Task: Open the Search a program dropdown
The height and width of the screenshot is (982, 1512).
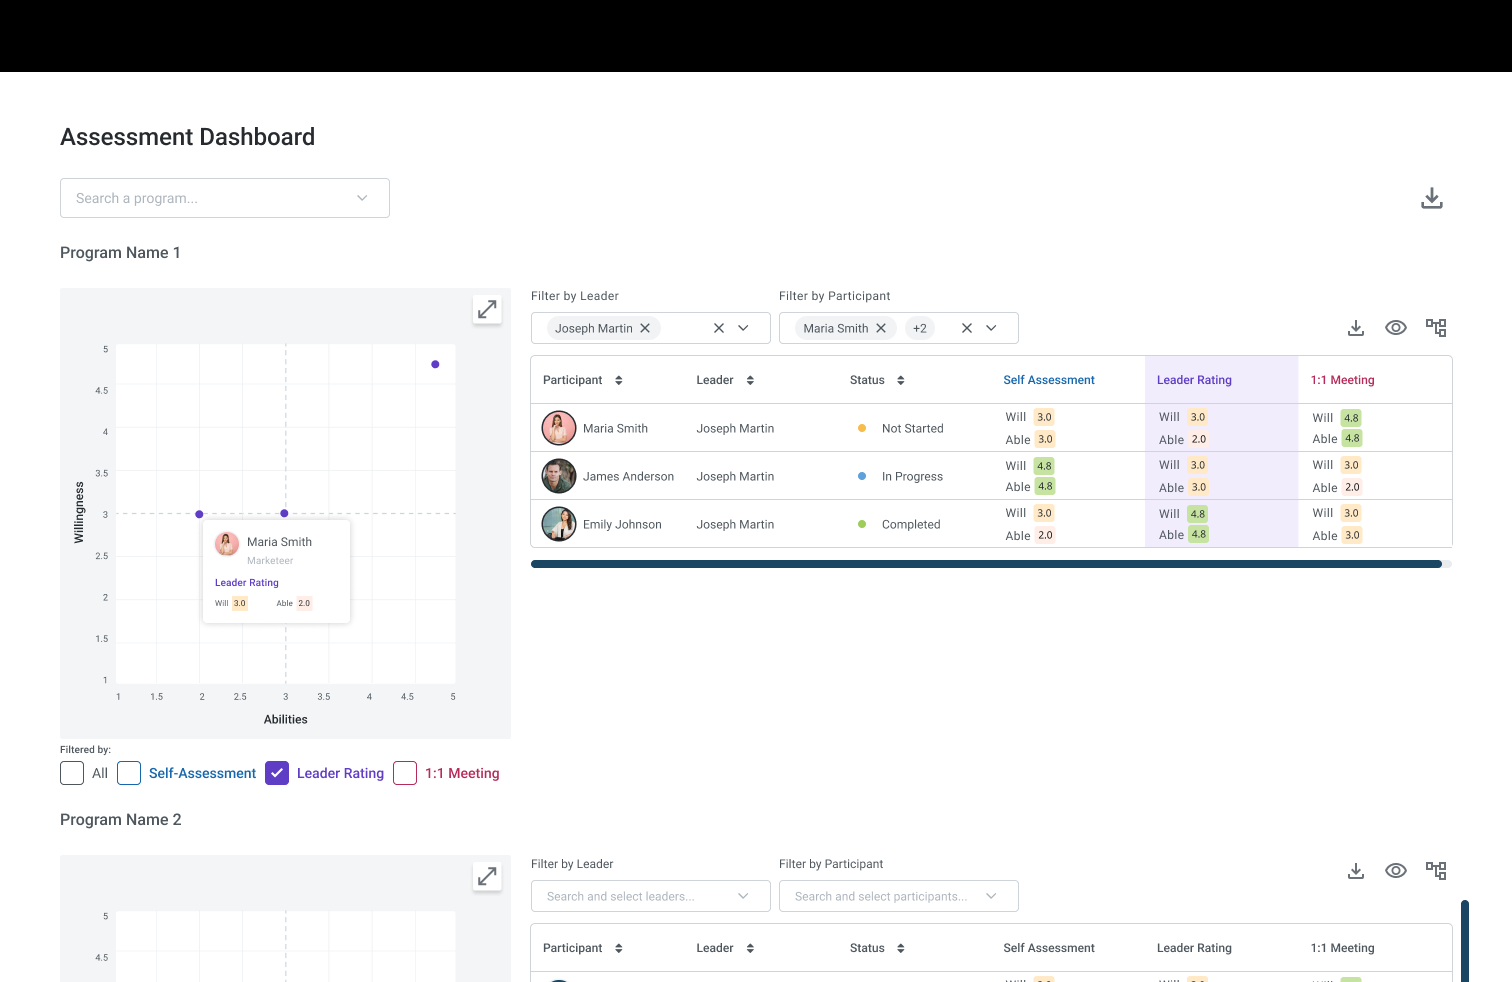Action: 225,198
